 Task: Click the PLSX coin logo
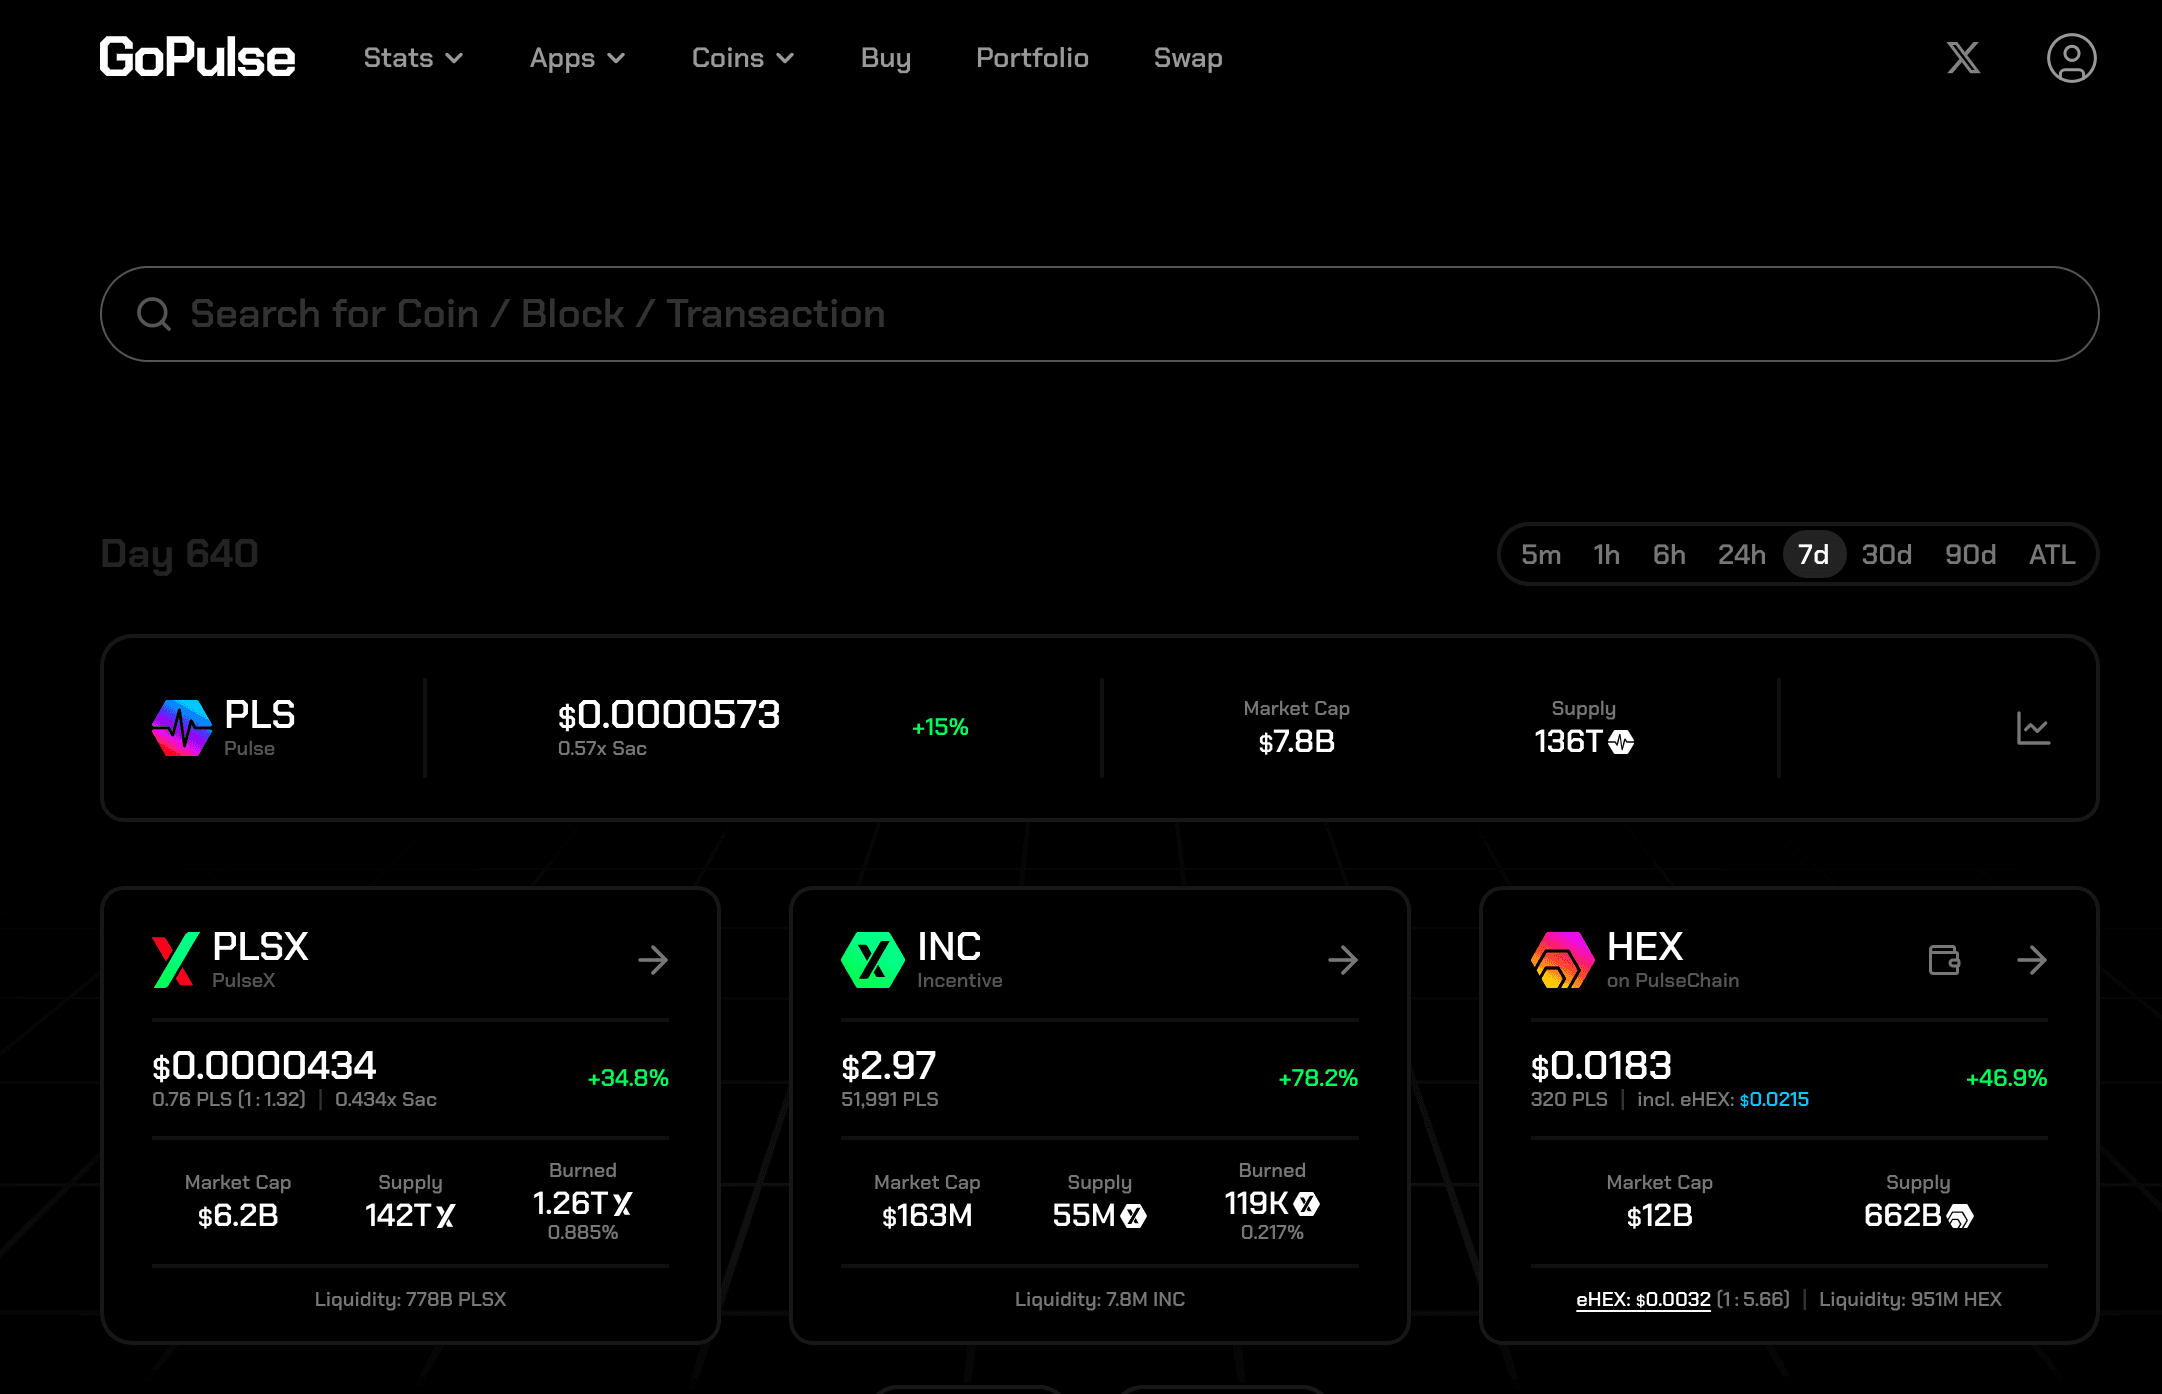[x=175, y=960]
